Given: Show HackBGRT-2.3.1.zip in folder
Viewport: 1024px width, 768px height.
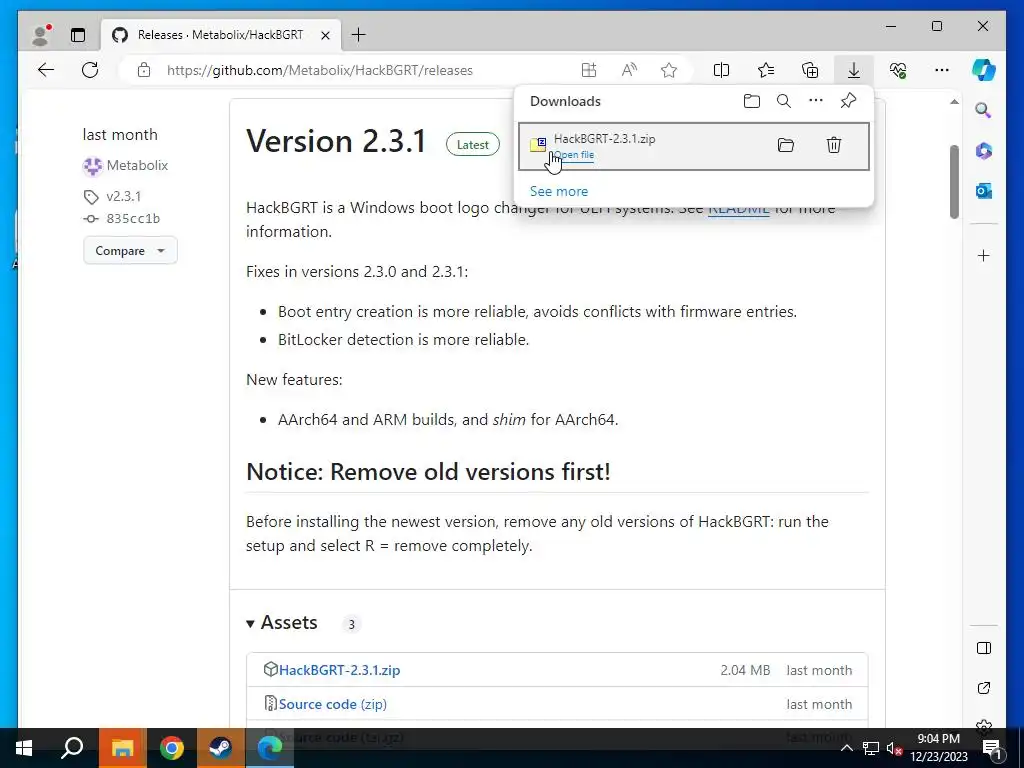Looking at the screenshot, I should coord(786,145).
